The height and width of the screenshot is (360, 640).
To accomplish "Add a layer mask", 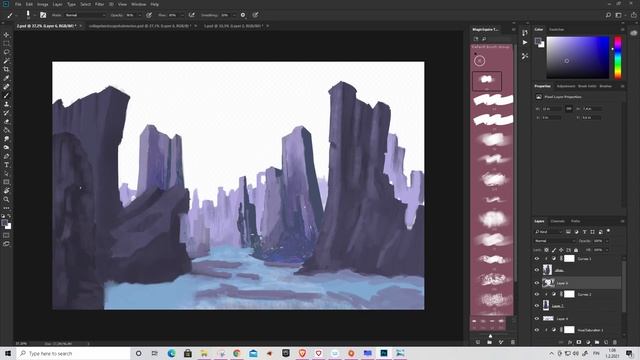I will tap(579, 342).
